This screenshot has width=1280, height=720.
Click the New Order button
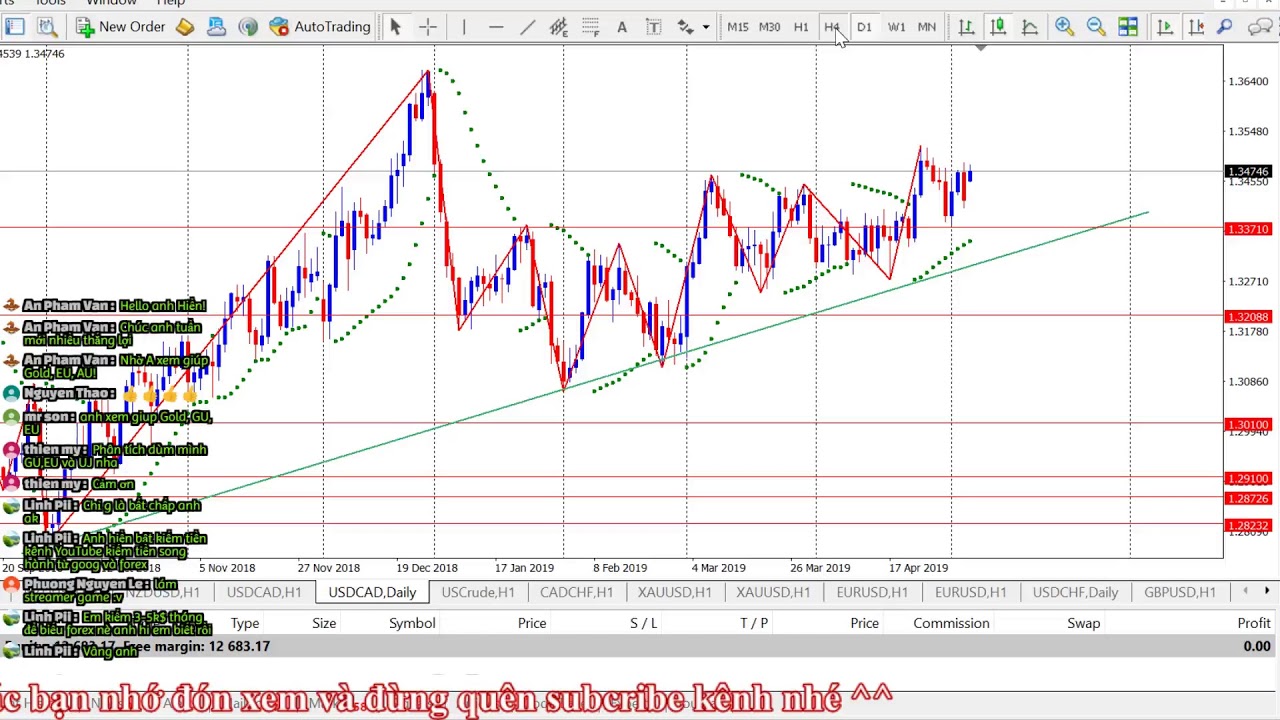pos(120,27)
